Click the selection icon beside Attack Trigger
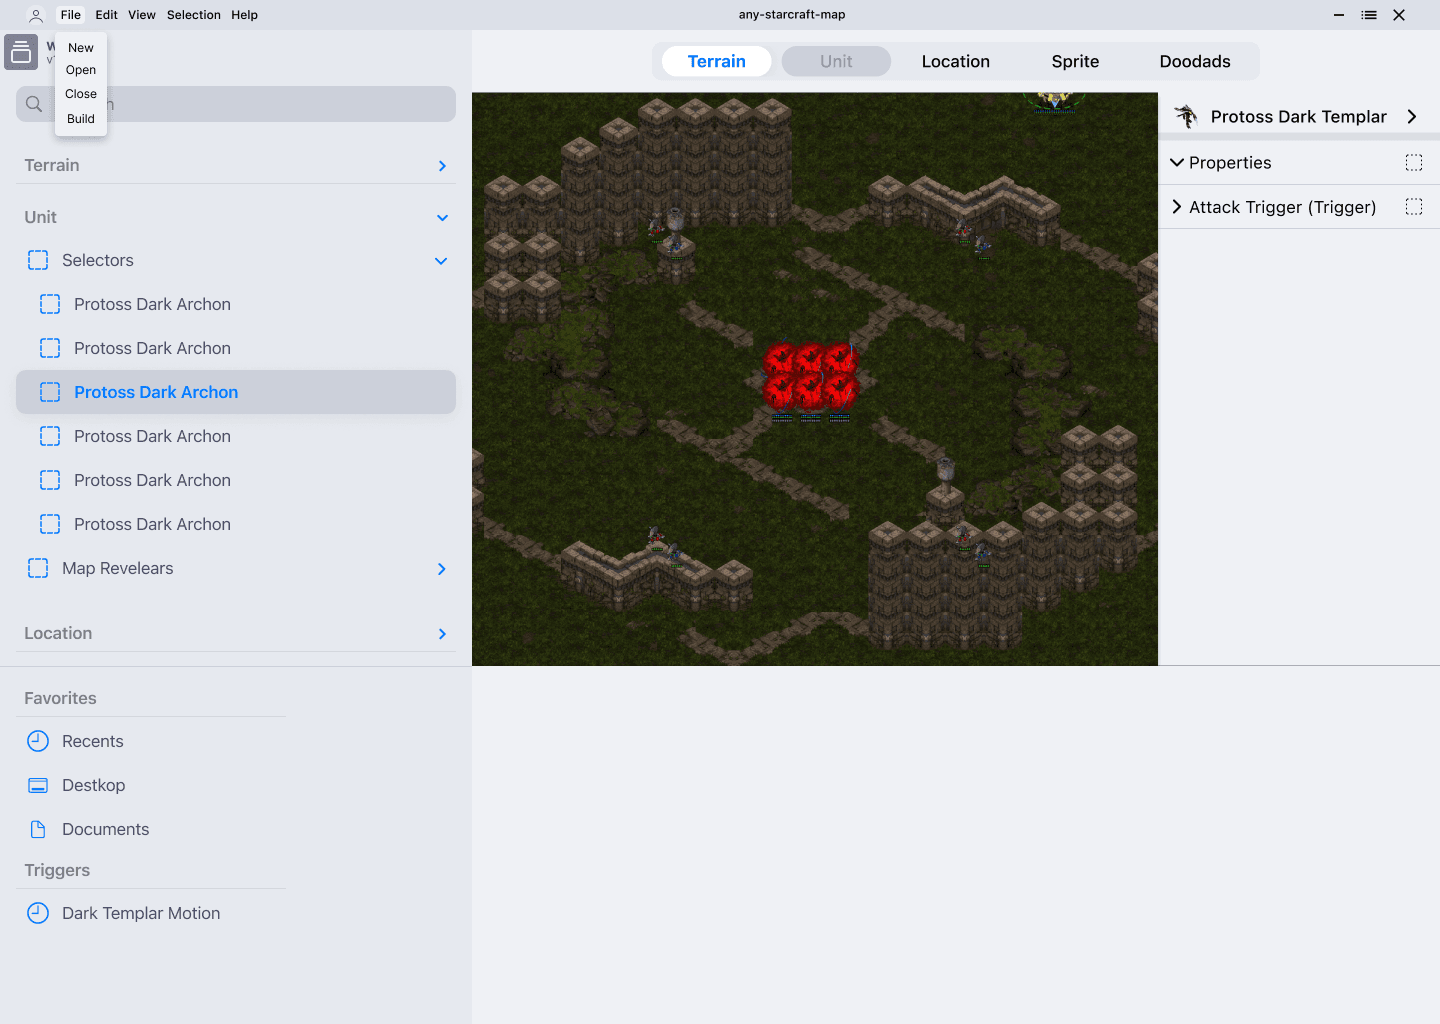Image resolution: width=1440 pixels, height=1024 pixels. [x=1413, y=207]
